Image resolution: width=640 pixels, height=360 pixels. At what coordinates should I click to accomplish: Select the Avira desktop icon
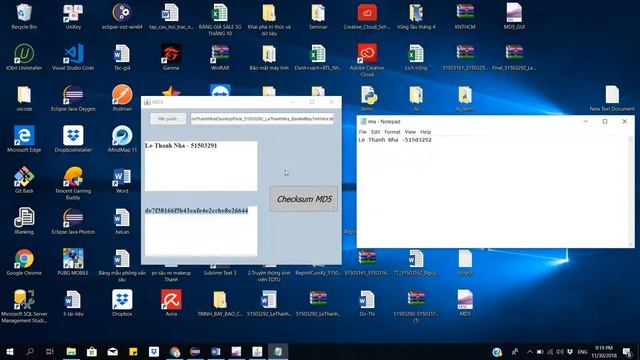(x=171, y=303)
